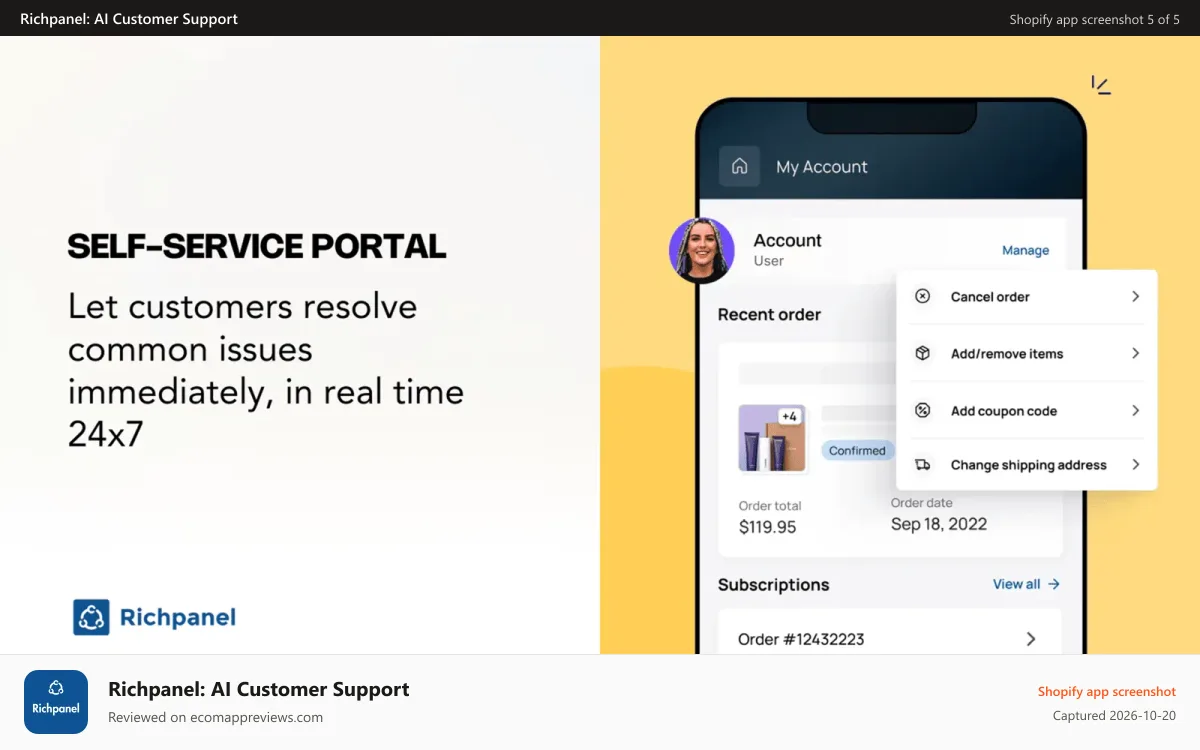Open subscription Order #12432223
1200x750 pixels.
(890, 638)
